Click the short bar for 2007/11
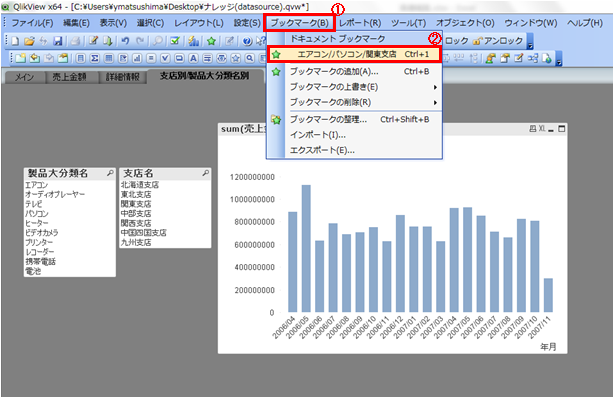This screenshot has width=613, height=397. pyautogui.click(x=548, y=295)
